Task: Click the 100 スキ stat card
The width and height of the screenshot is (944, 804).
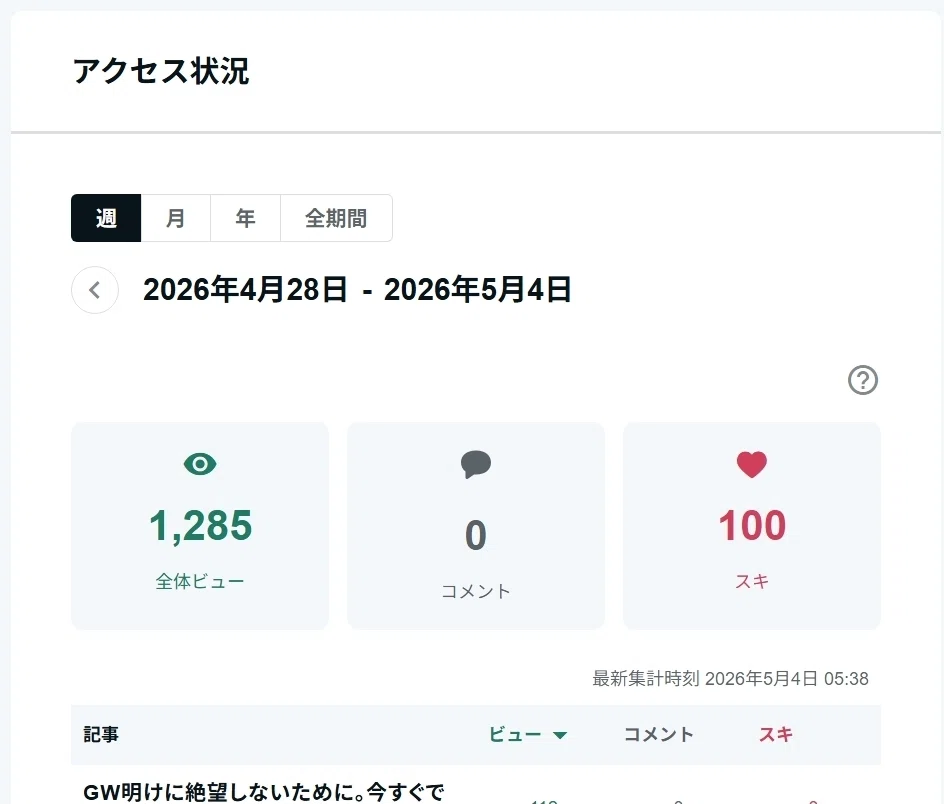Action: 752,526
